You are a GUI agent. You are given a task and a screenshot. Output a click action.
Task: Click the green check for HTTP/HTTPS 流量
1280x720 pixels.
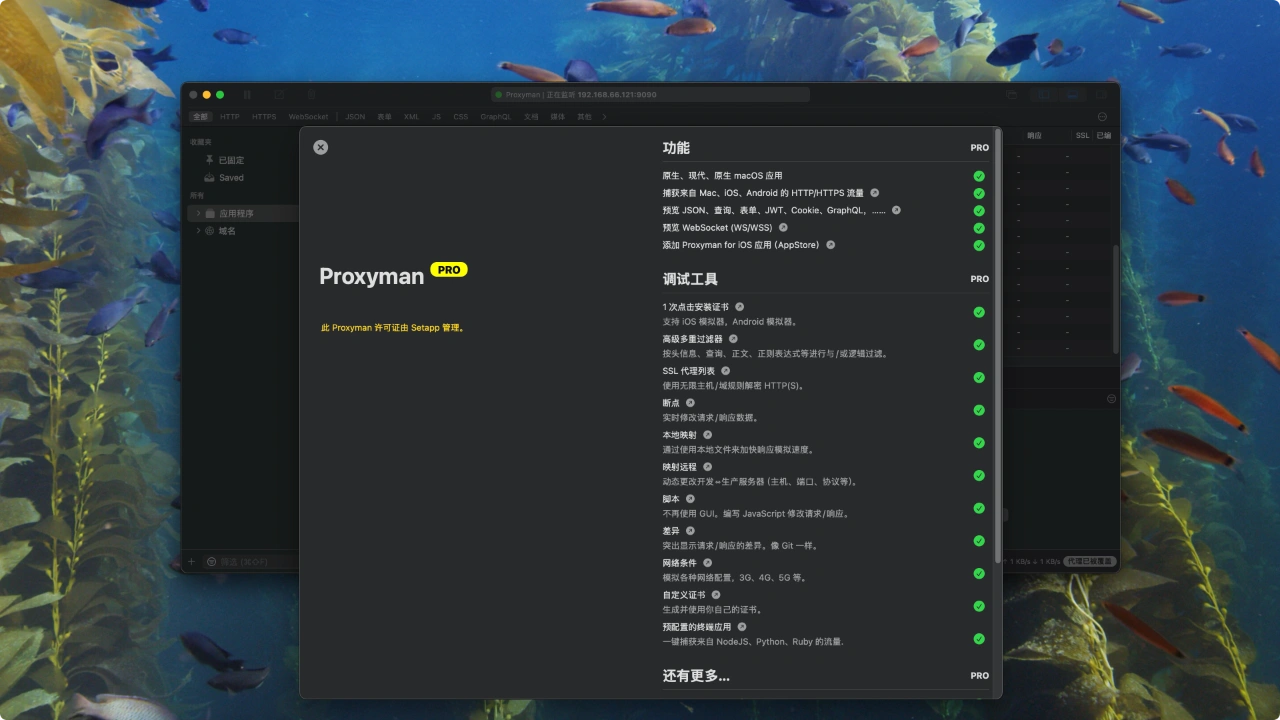979,194
